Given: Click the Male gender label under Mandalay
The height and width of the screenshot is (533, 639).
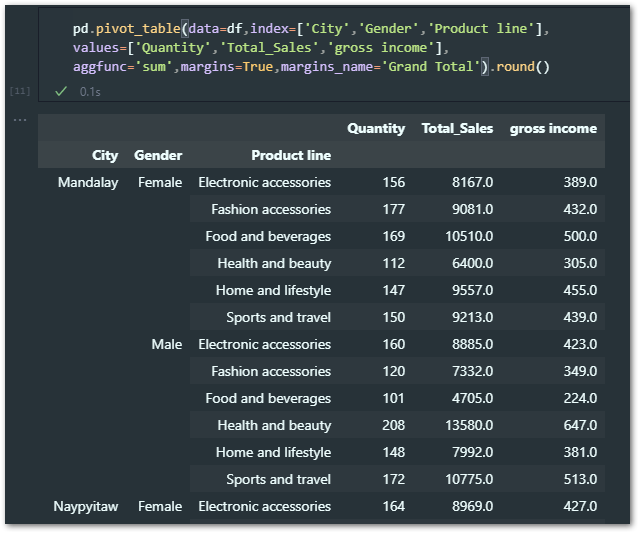Looking at the screenshot, I should coord(166,344).
